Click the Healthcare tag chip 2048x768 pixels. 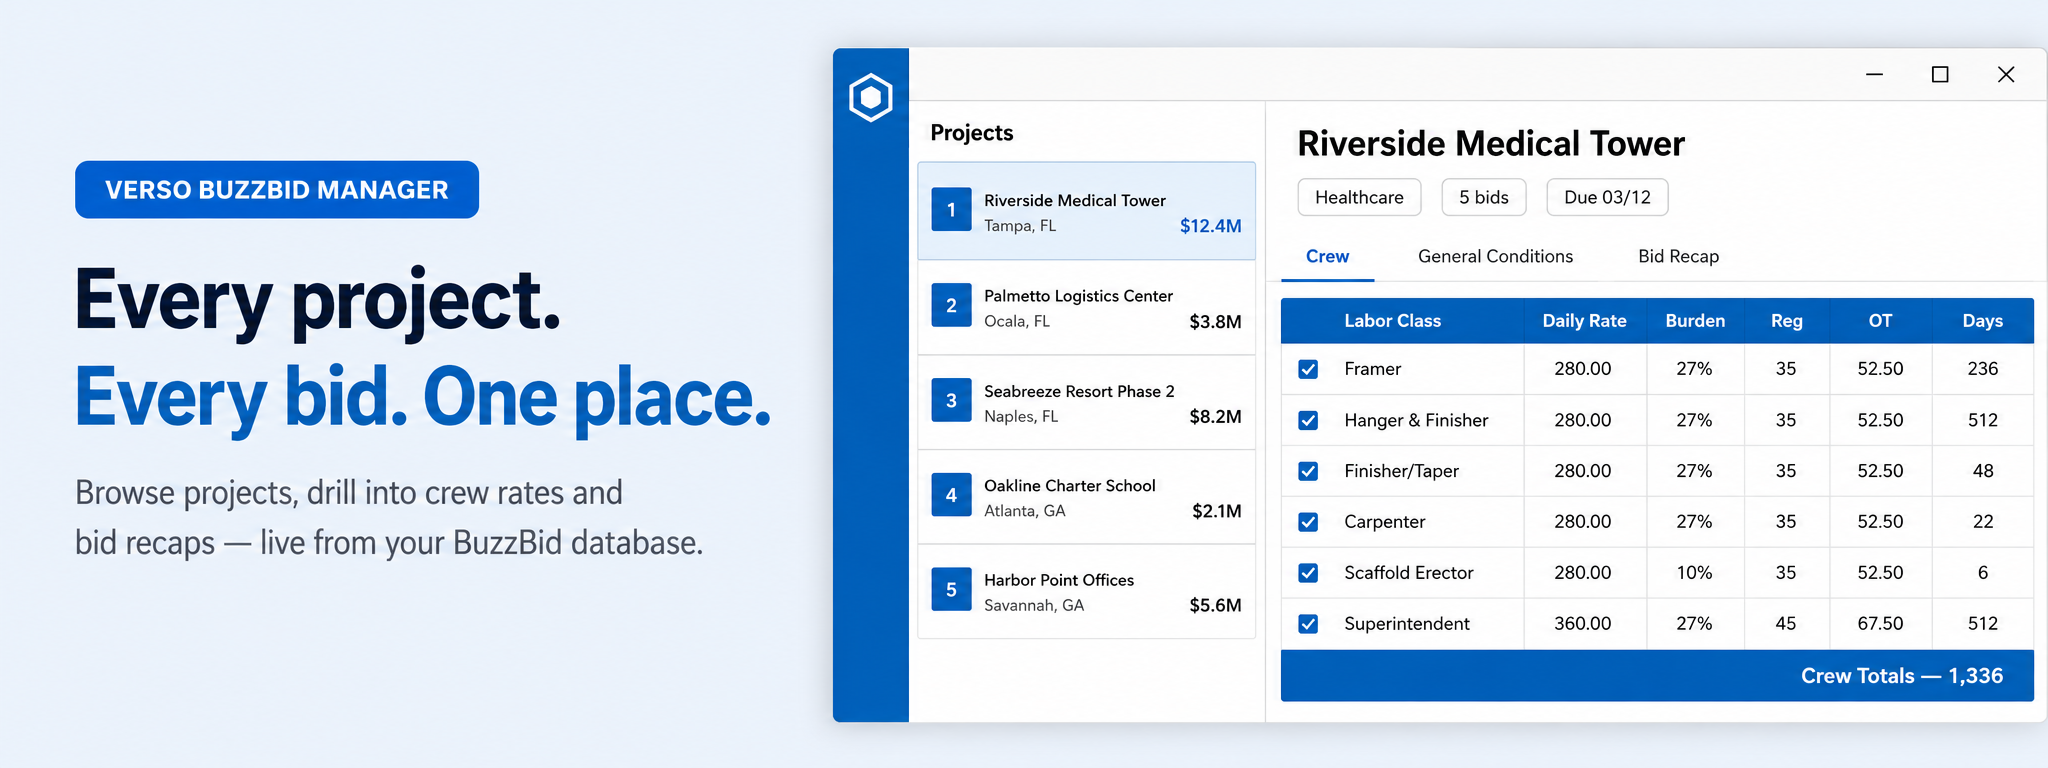click(x=1359, y=197)
